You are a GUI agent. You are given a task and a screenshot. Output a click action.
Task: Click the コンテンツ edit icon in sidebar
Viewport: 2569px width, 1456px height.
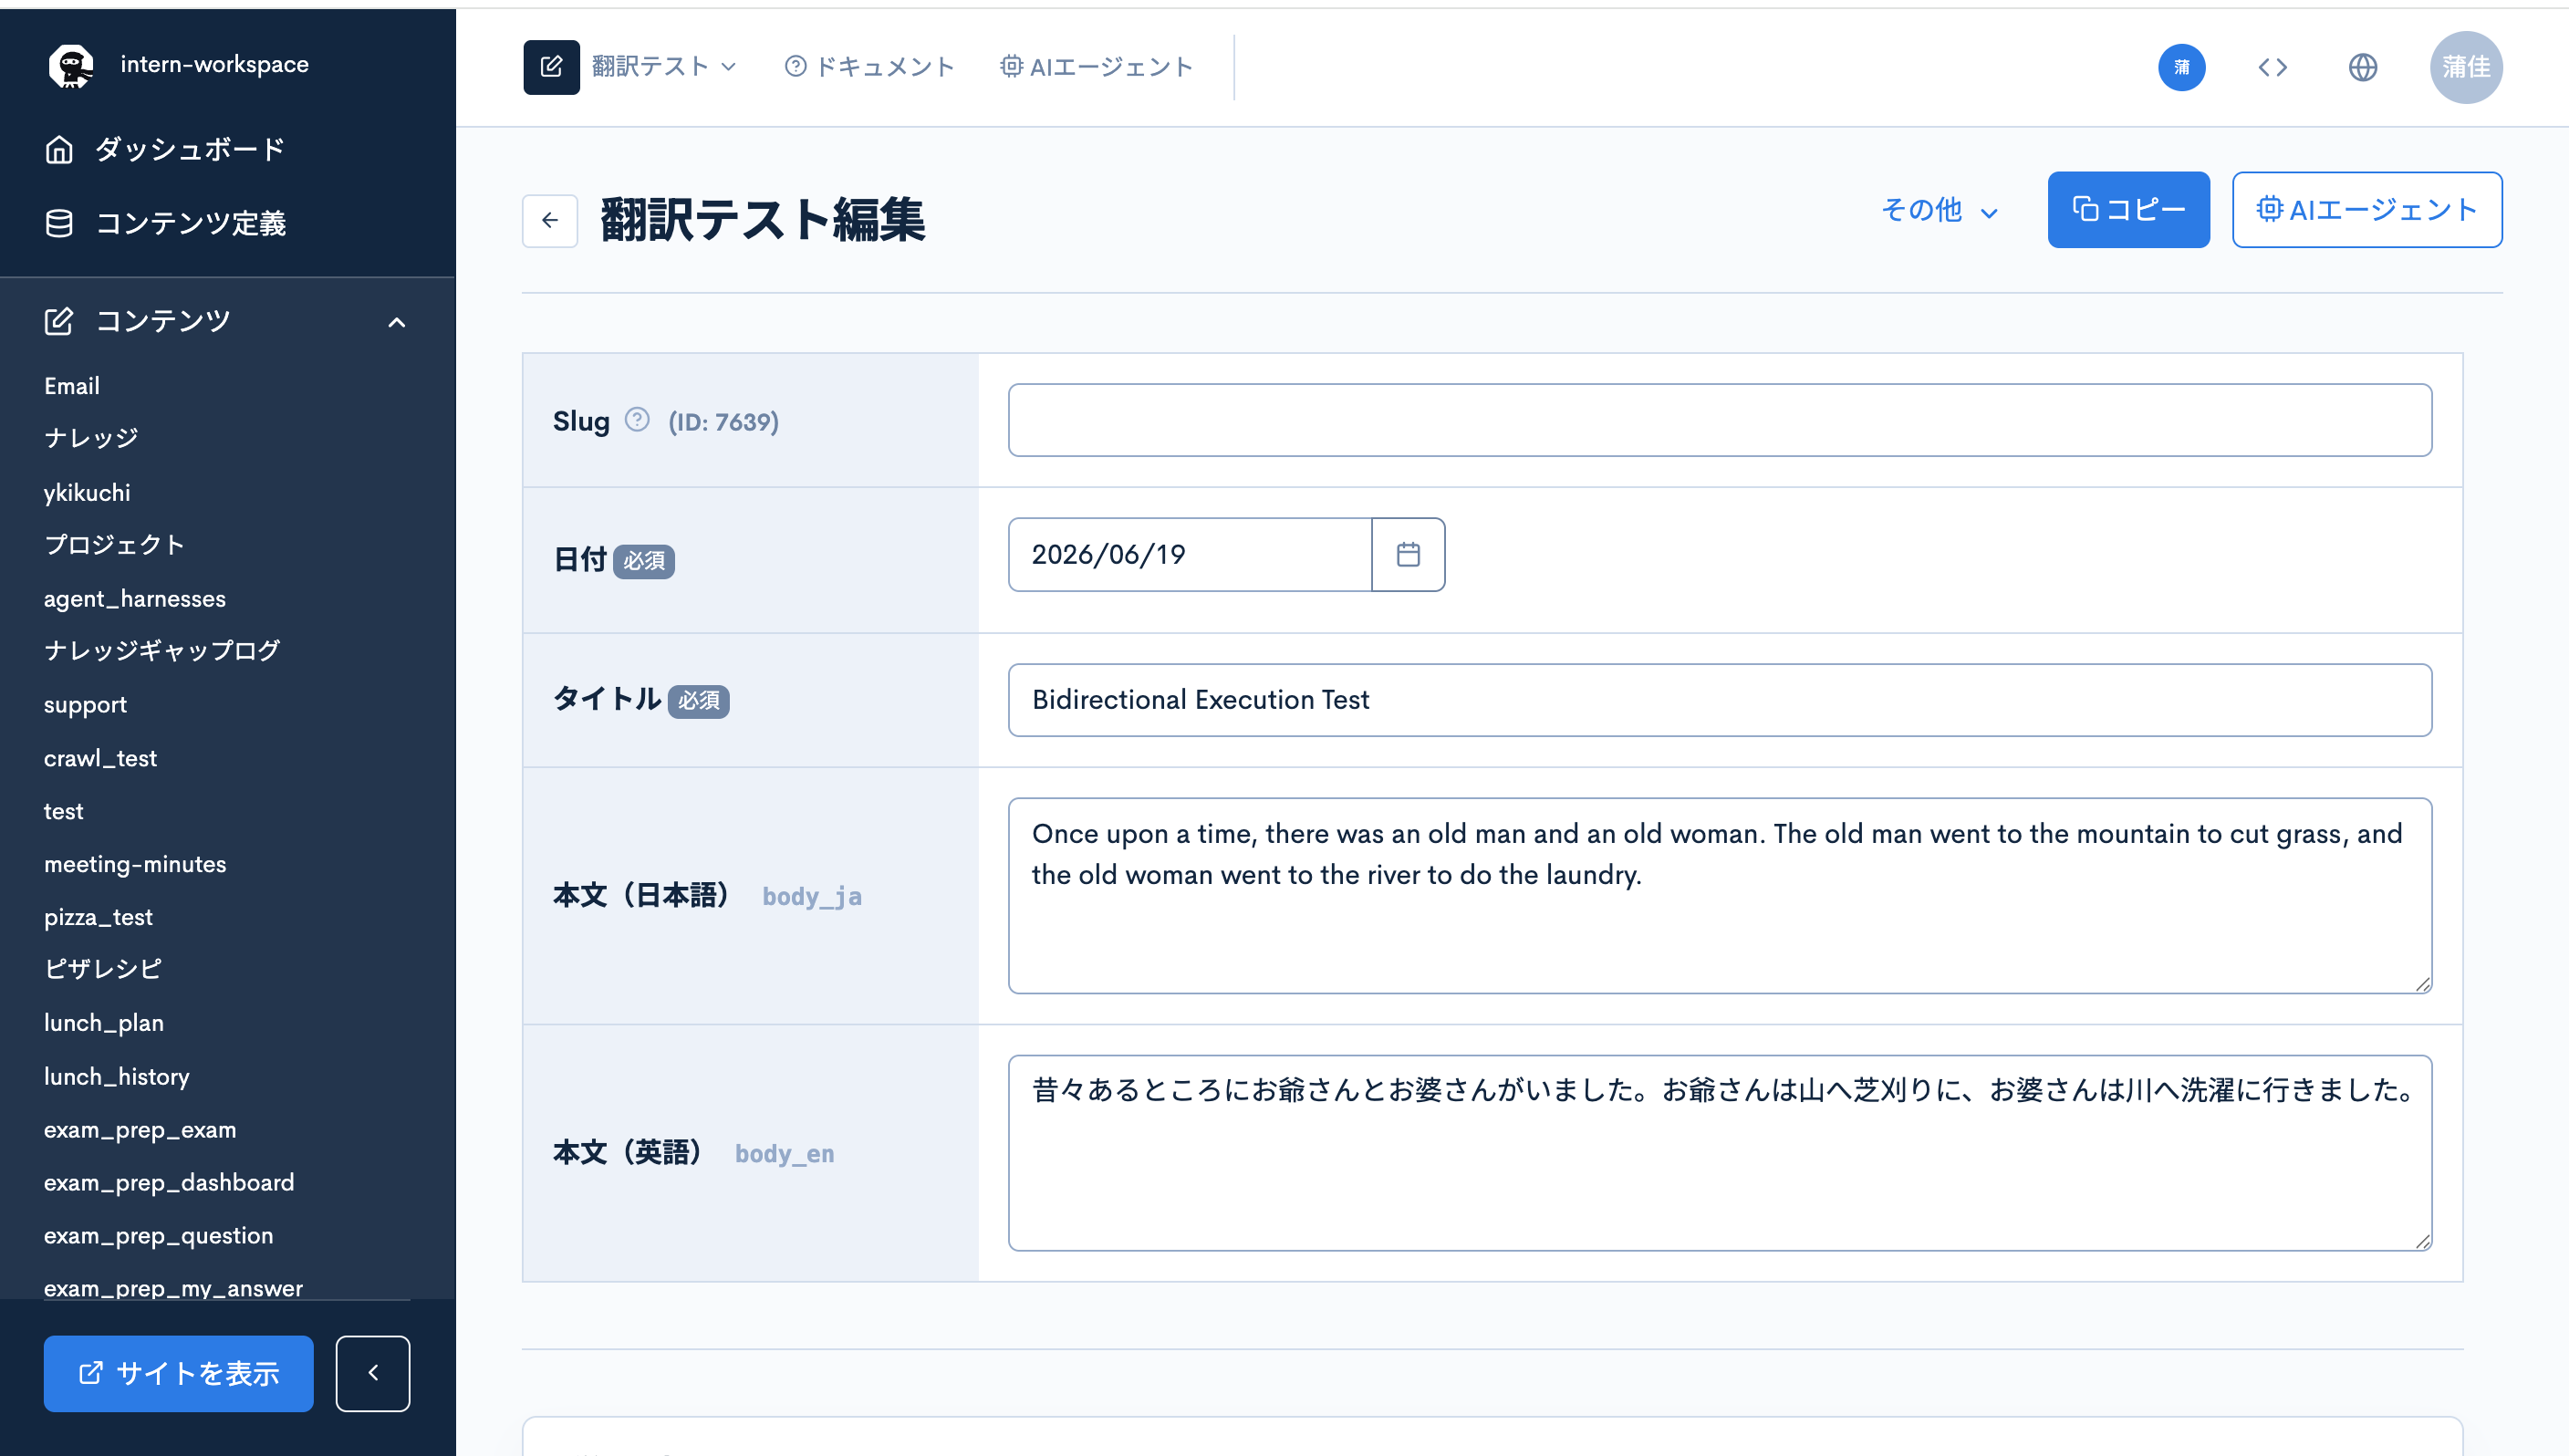coord(59,321)
